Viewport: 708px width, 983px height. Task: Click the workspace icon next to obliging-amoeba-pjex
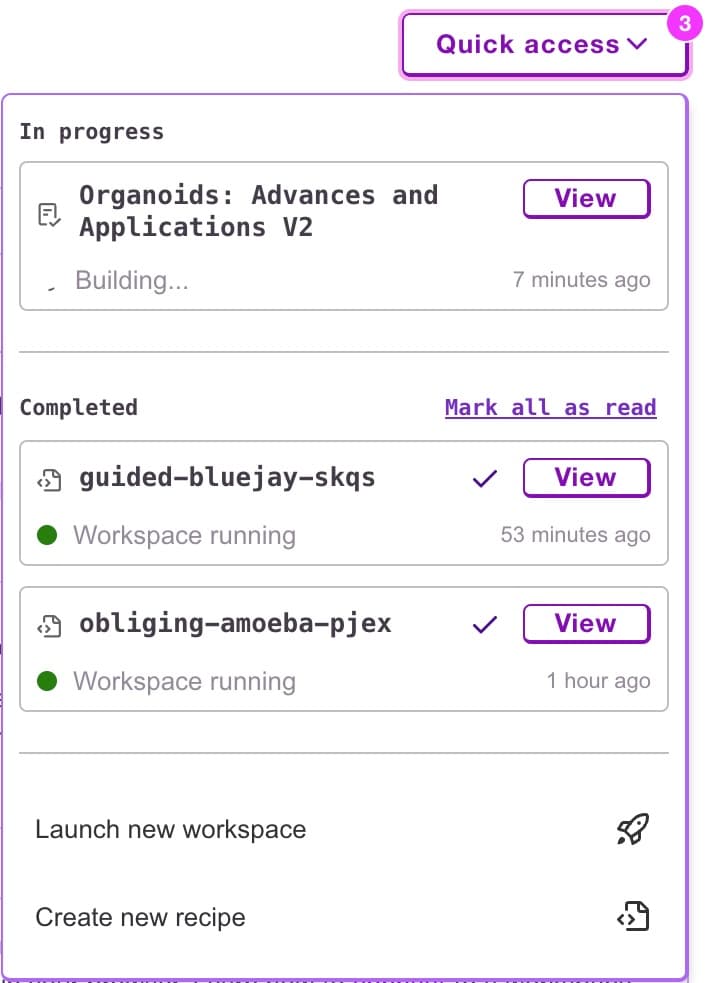tap(49, 626)
